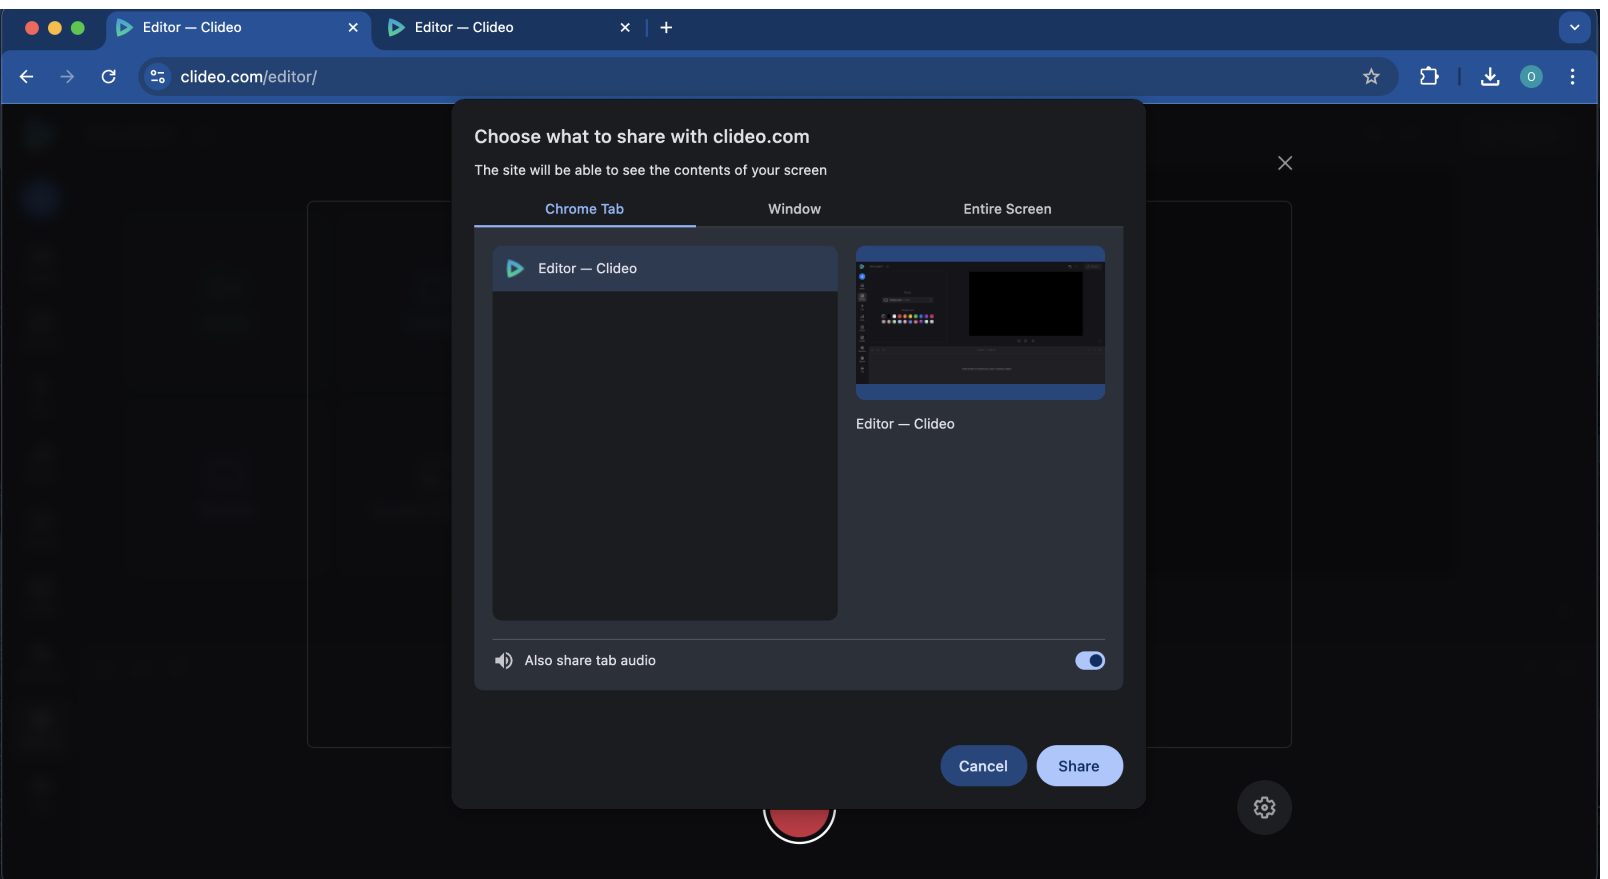View site information icon in address bar
The image size is (1608, 879).
tap(157, 77)
